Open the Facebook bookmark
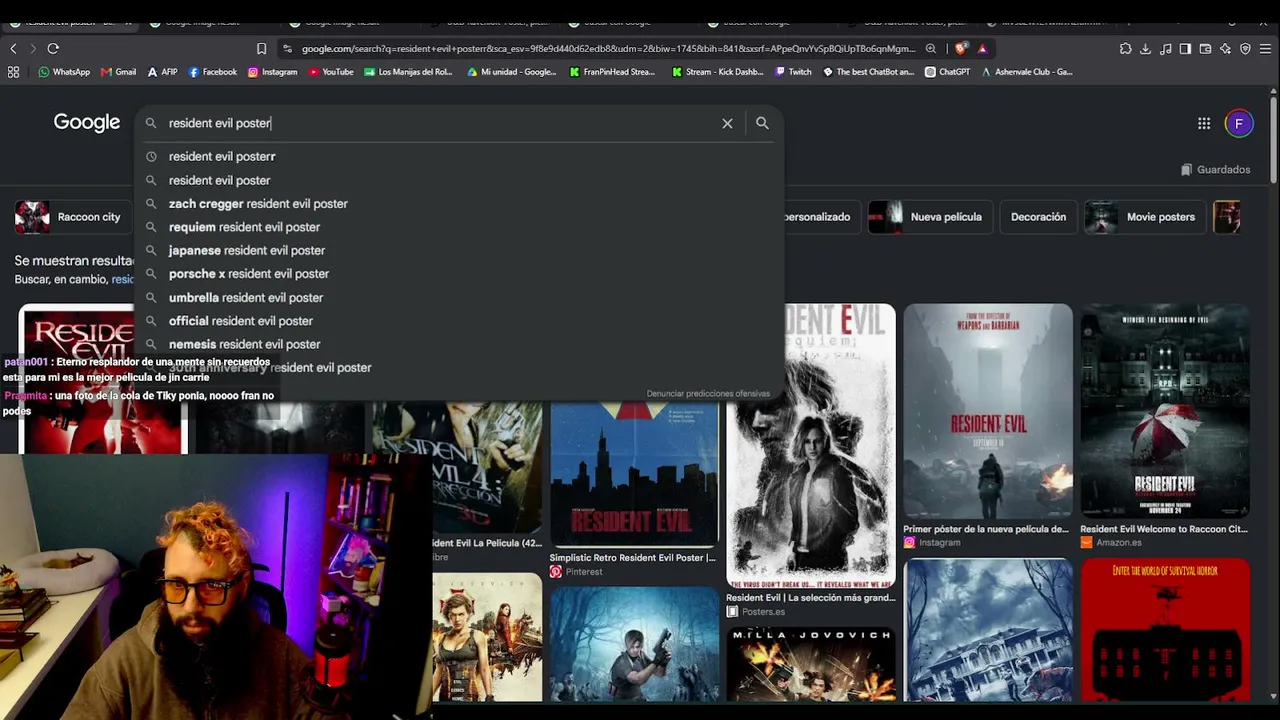Image resolution: width=1280 pixels, height=720 pixels. pyautogui.click(x=212, y=72)
